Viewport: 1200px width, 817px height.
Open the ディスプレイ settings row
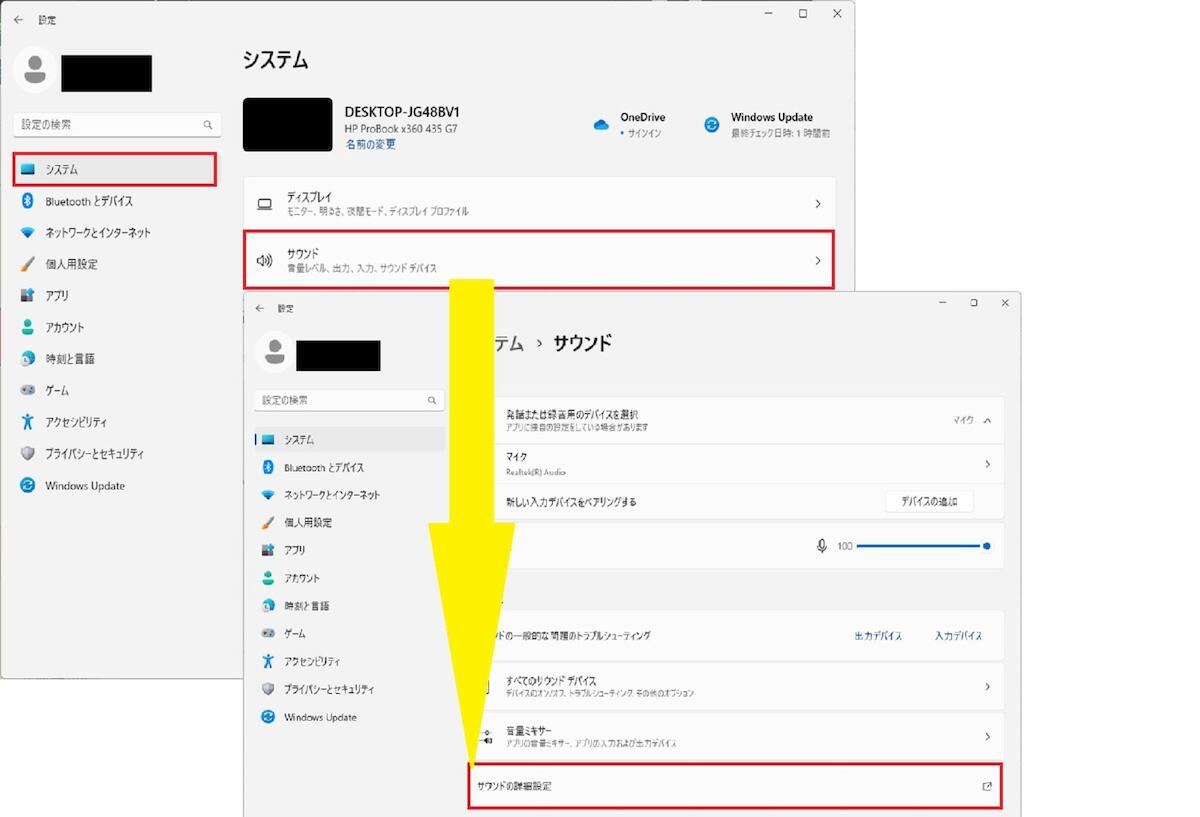point(538,204)
